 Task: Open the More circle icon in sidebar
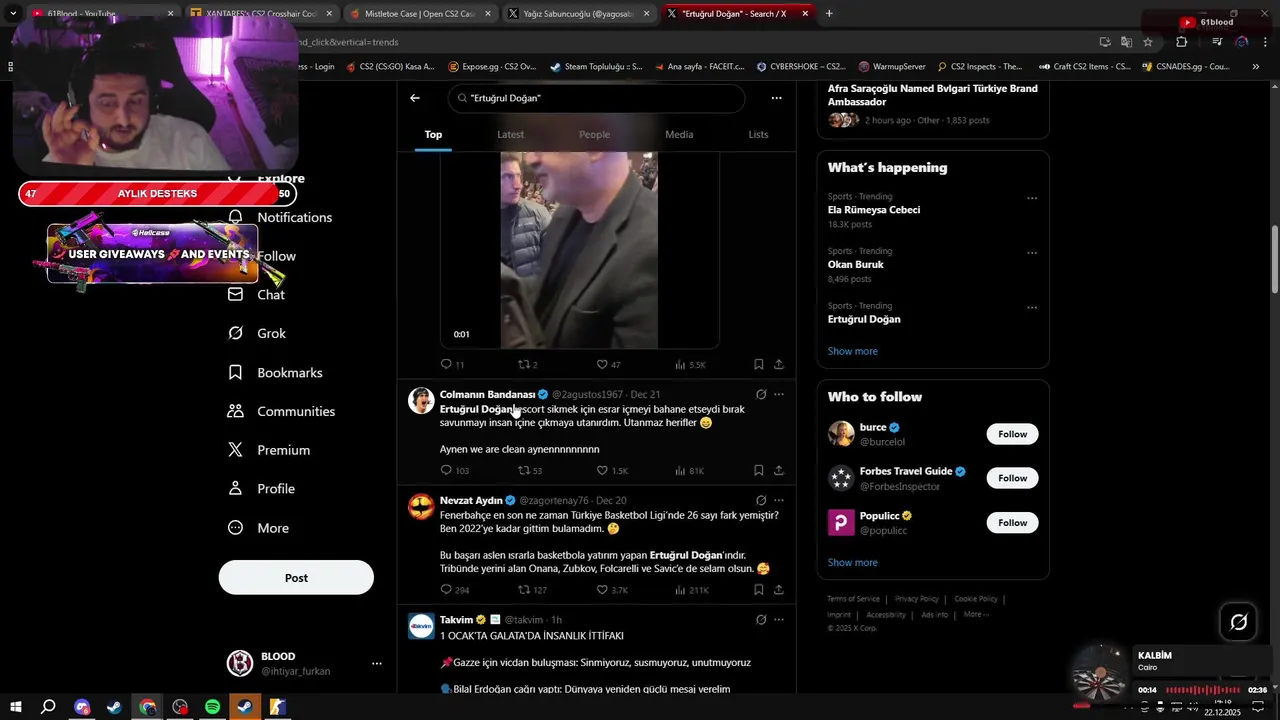[236, 527]
